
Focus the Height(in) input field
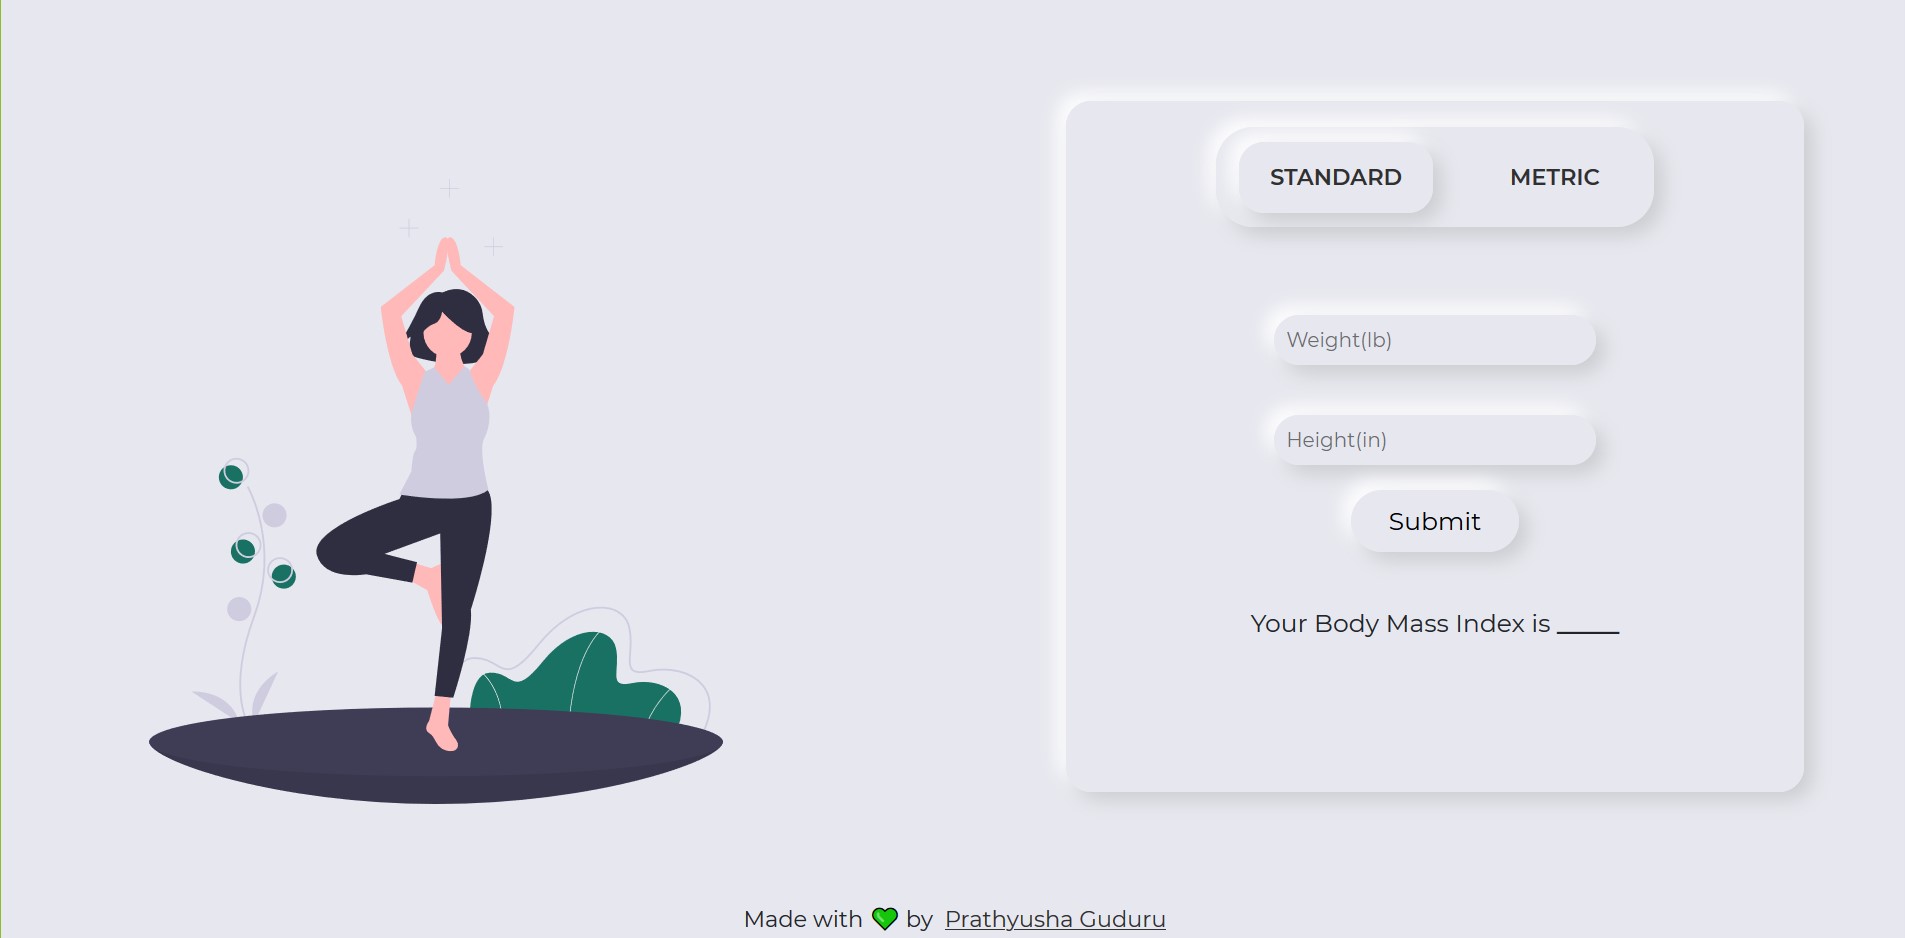tap(1434, 440)
